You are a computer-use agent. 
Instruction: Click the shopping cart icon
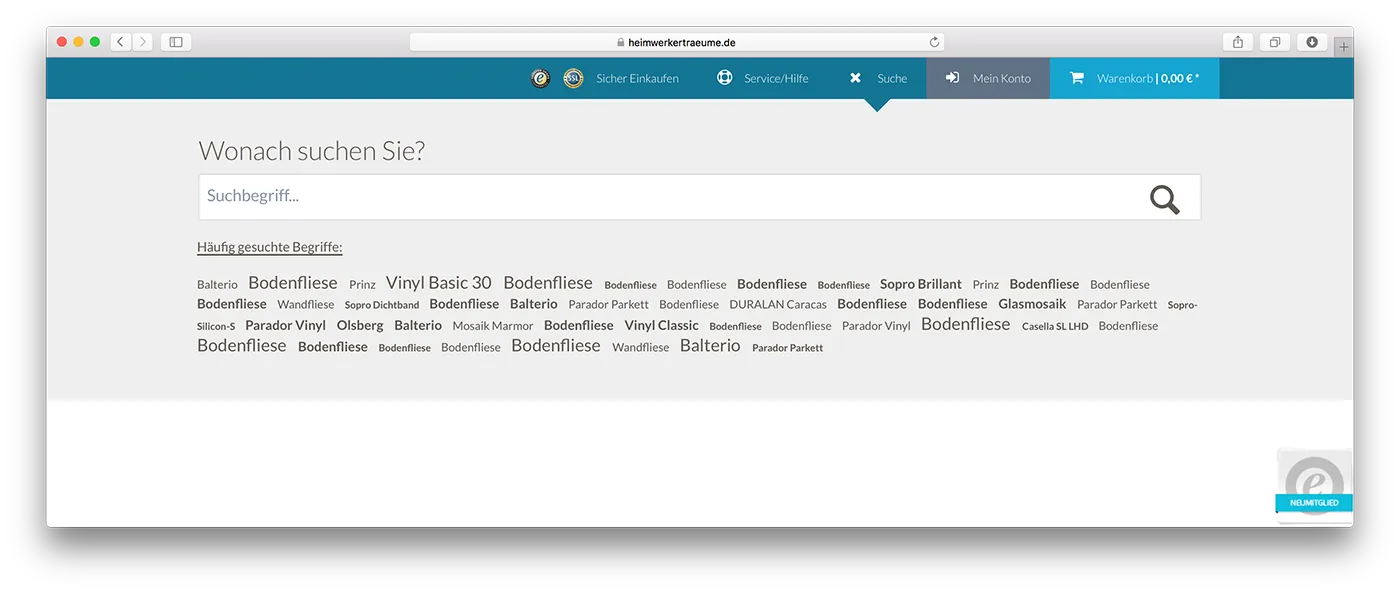[x=1077, y=78]
